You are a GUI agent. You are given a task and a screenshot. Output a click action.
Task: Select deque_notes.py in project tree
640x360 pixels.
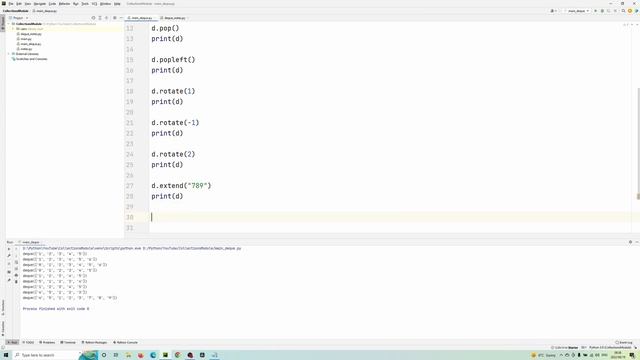coord(31,34)
